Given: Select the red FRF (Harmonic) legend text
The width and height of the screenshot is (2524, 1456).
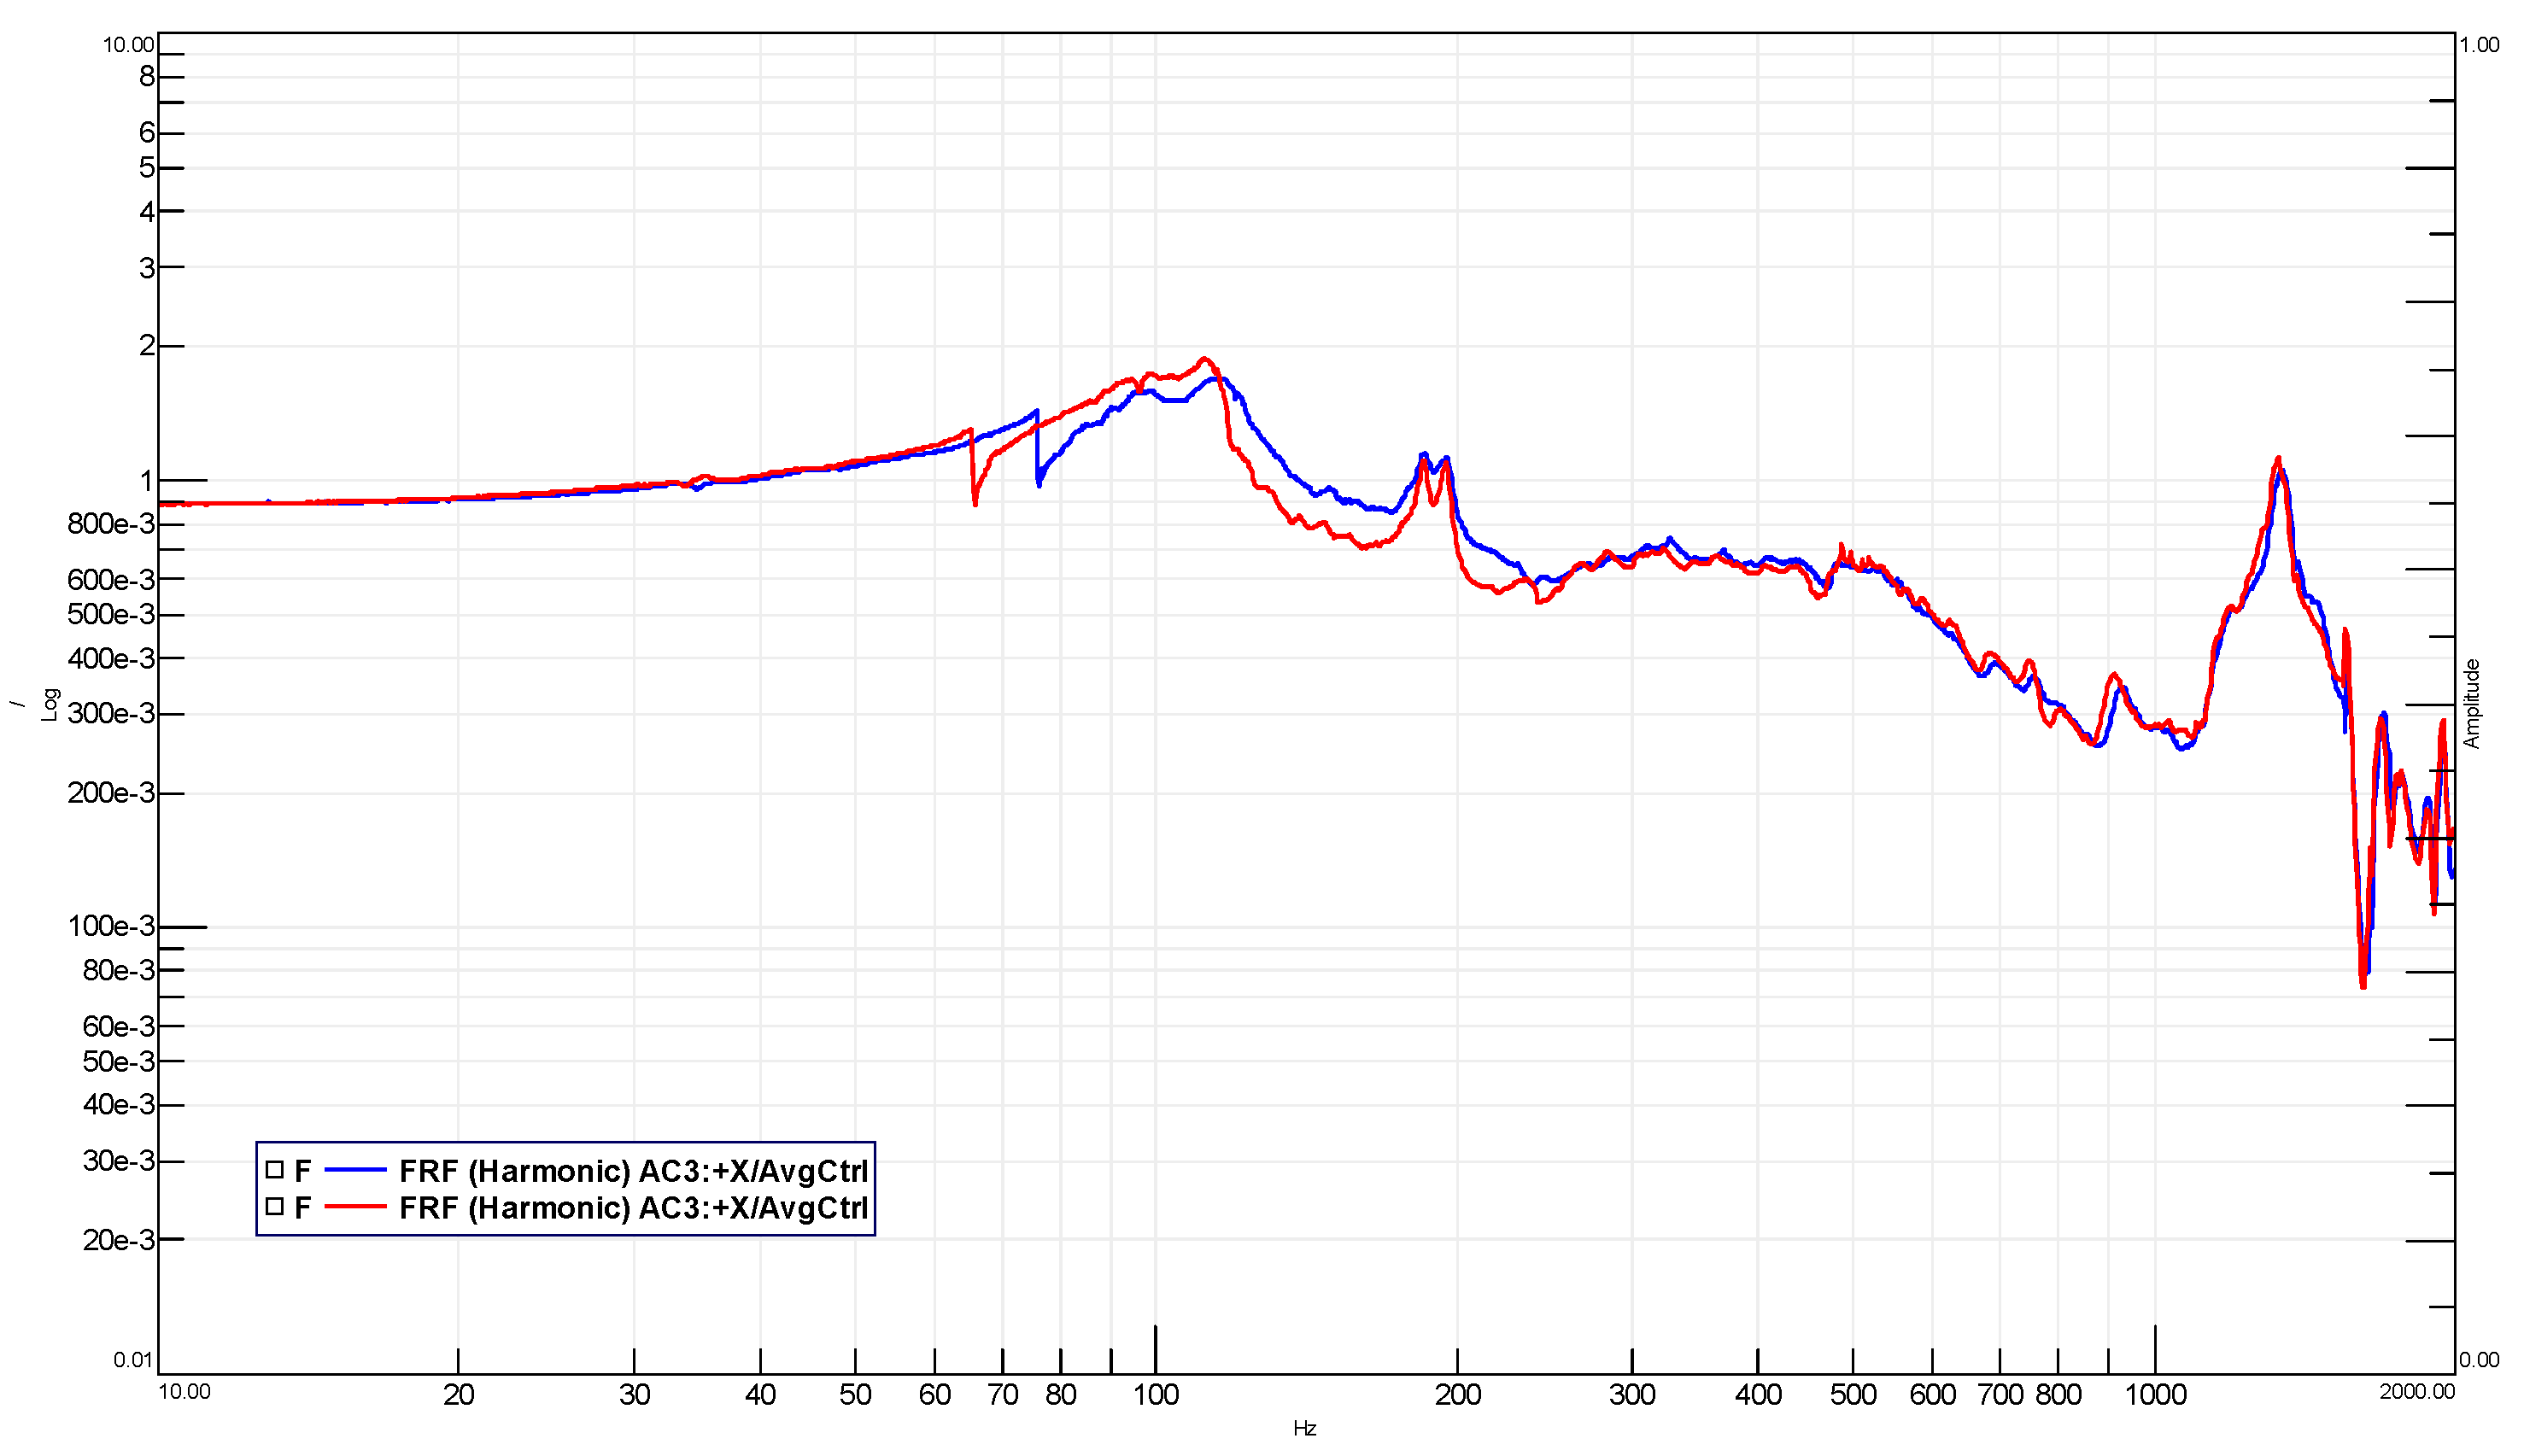Looking at the screenshot, I should [x=633, y=1208].
